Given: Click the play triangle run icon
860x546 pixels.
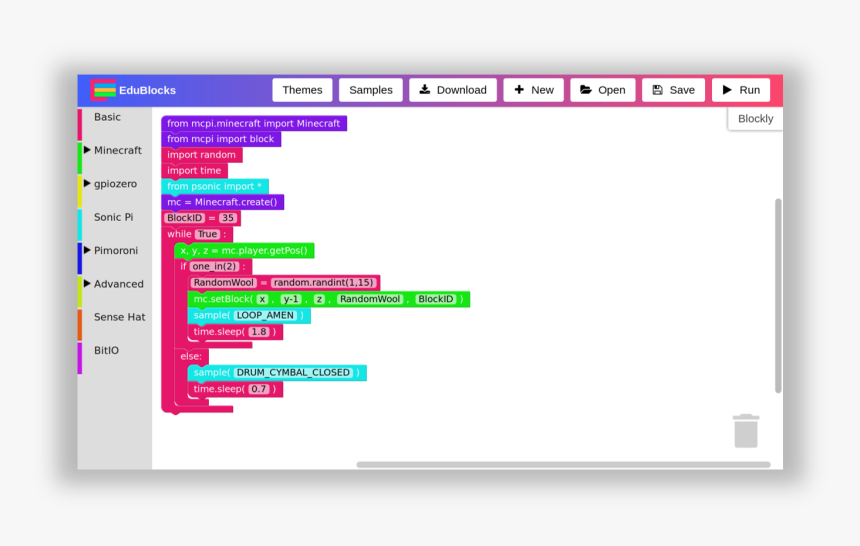Looking at the screenshot, I should pos(727,89).
